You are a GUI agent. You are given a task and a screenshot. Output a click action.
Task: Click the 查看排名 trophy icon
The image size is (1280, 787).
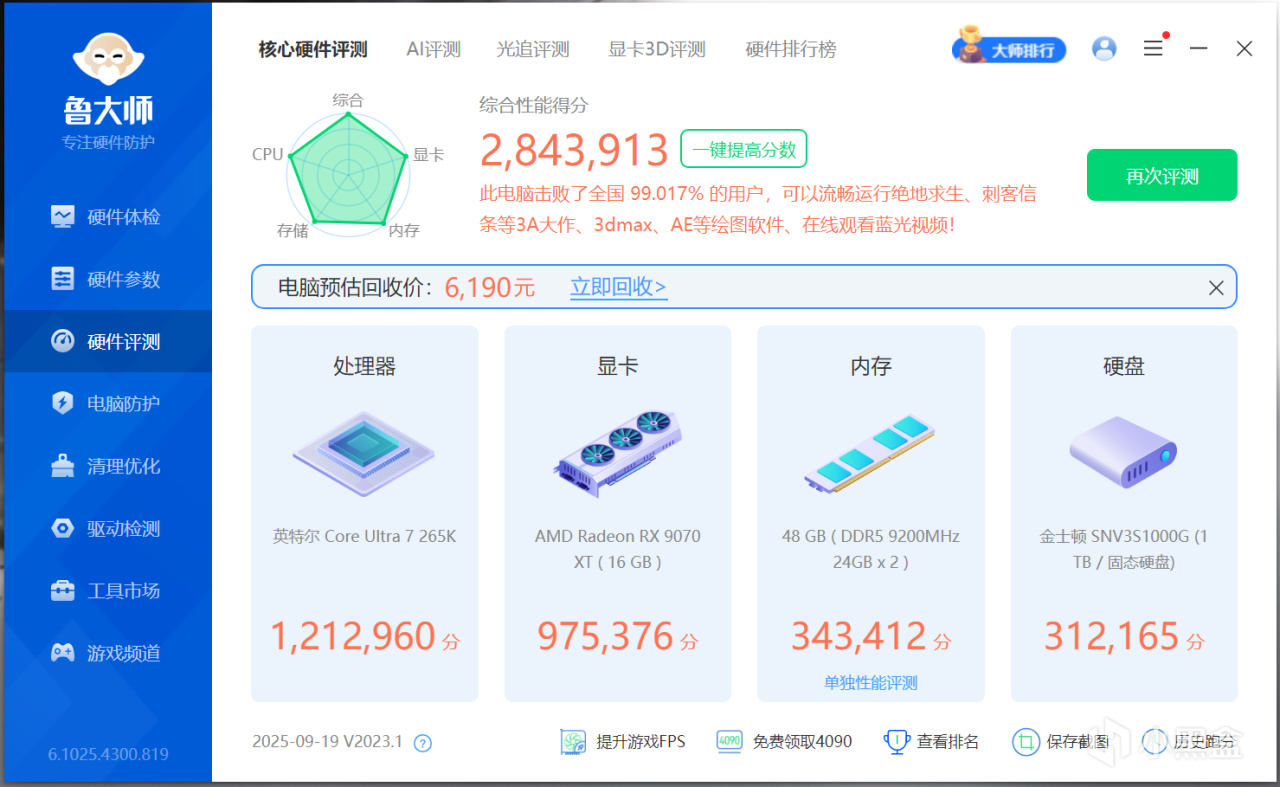point(896,742)
